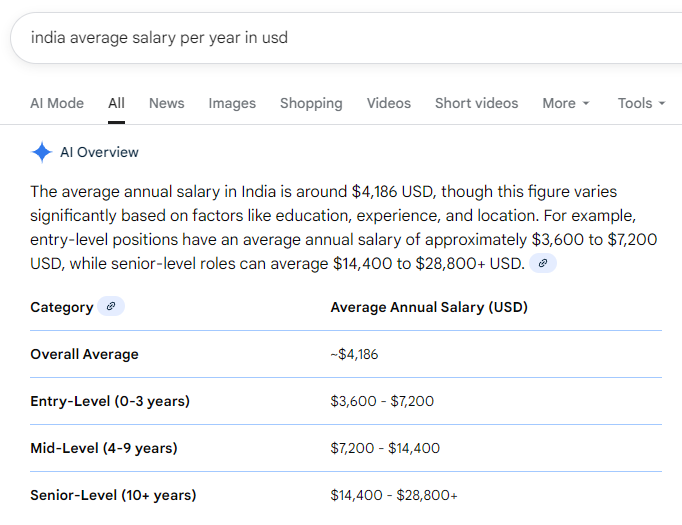Click the Senior-Level (10+ years) row label
The width and height of the screenshot is (682, 525).
tap(113, 495)
